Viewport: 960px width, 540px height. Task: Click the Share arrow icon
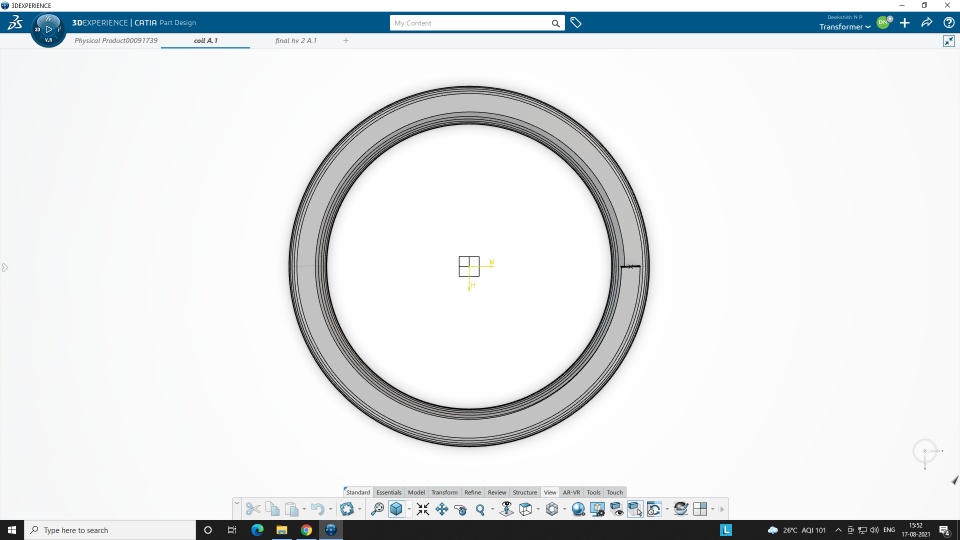[x=926, y=23]
